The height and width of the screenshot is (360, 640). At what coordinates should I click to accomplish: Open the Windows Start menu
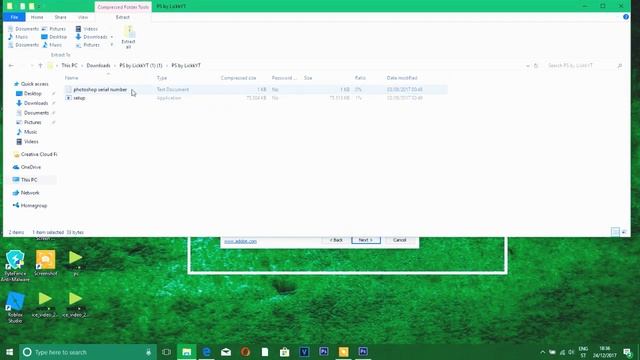point(9,352)
